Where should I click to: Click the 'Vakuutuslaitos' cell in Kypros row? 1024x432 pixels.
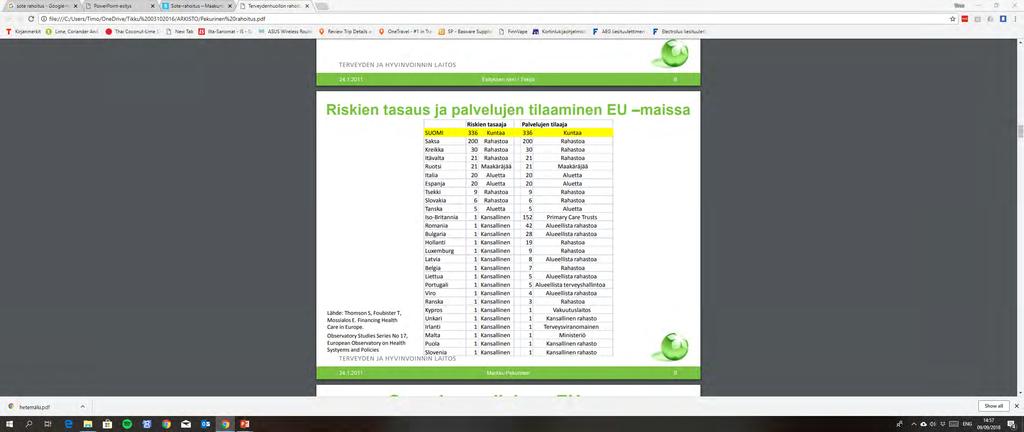click(572, 310)
